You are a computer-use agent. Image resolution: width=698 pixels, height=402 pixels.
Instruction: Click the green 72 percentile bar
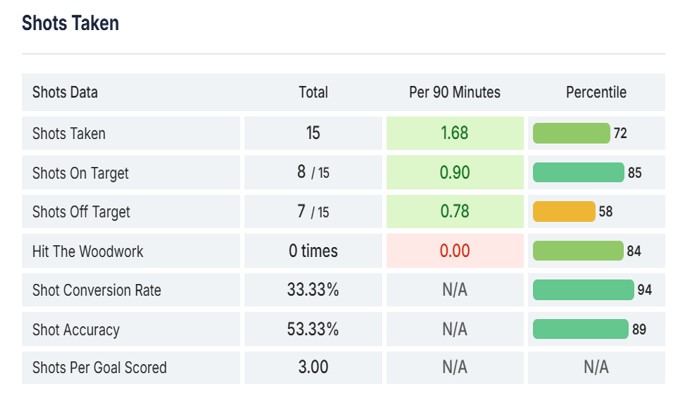click(571, 133)
